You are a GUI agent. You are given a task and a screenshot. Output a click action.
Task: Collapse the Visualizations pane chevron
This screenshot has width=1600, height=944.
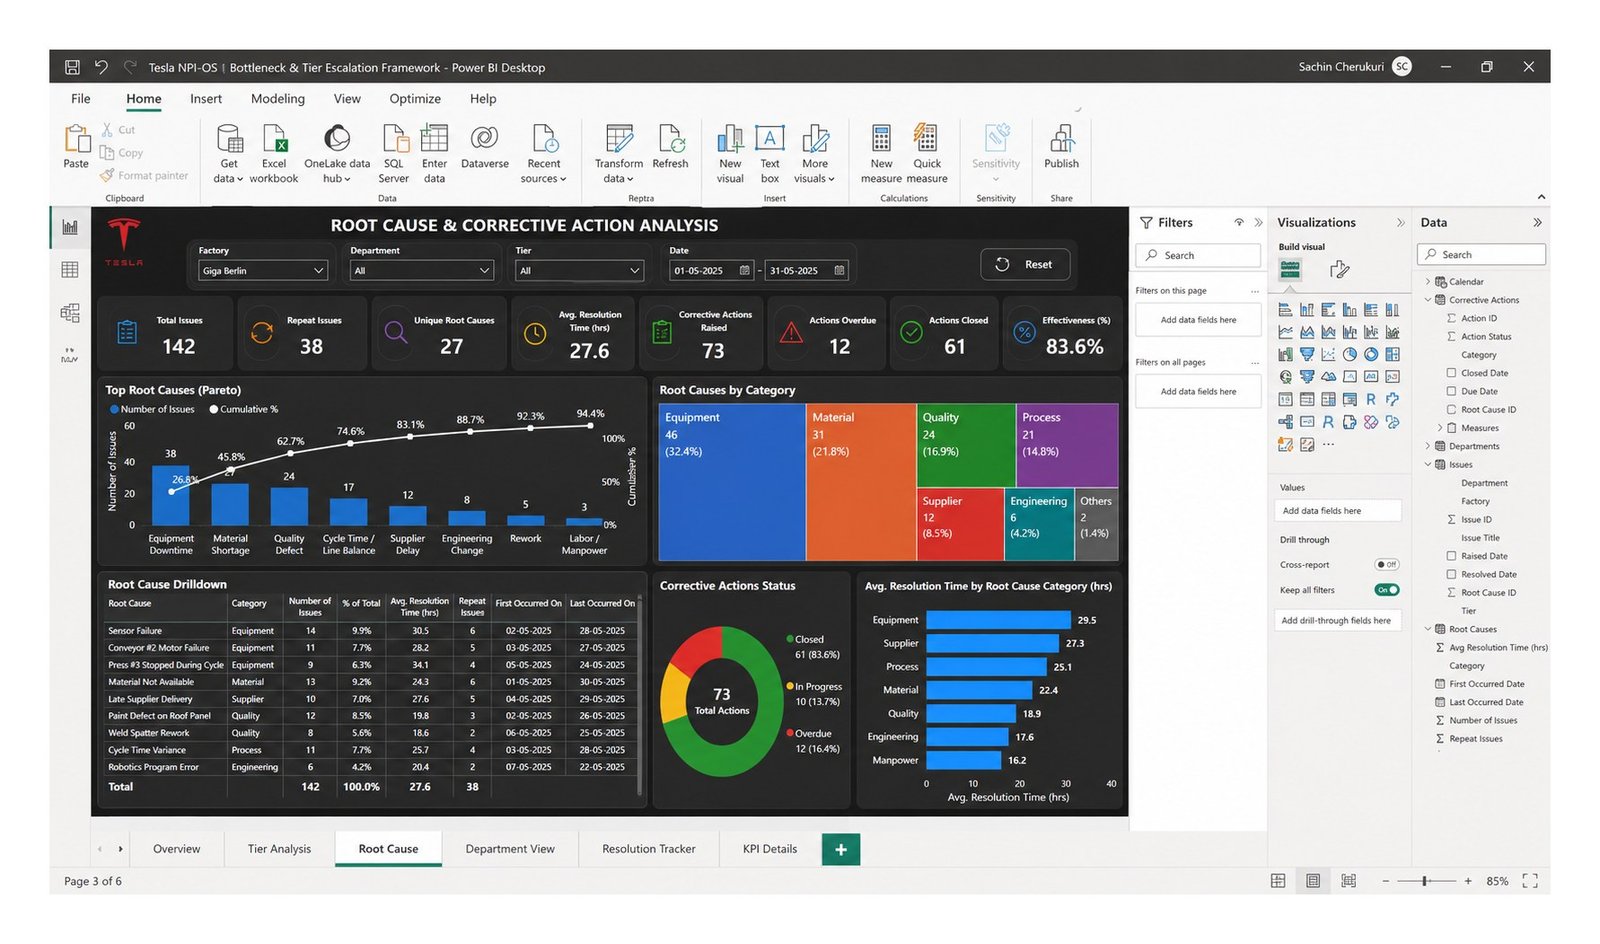1400,222
